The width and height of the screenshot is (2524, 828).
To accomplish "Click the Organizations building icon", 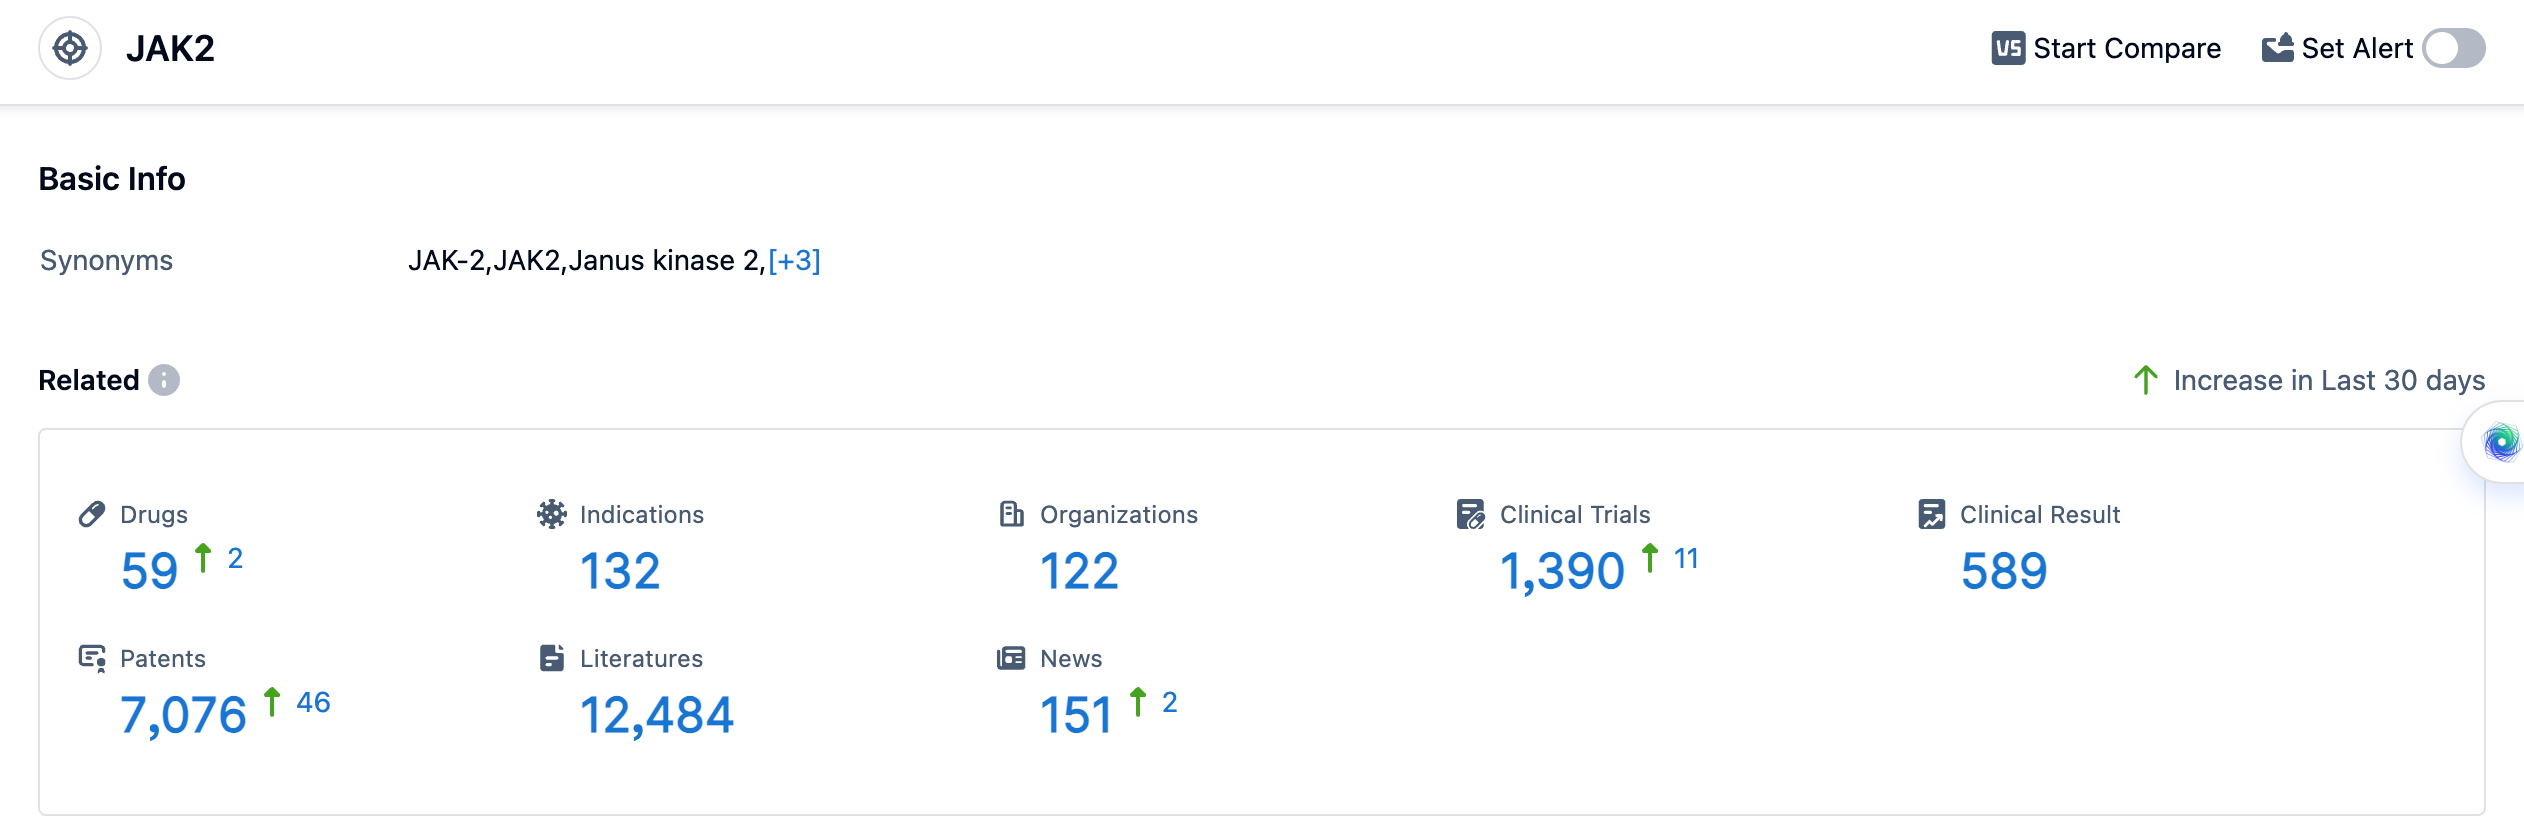I will 1011,514.
